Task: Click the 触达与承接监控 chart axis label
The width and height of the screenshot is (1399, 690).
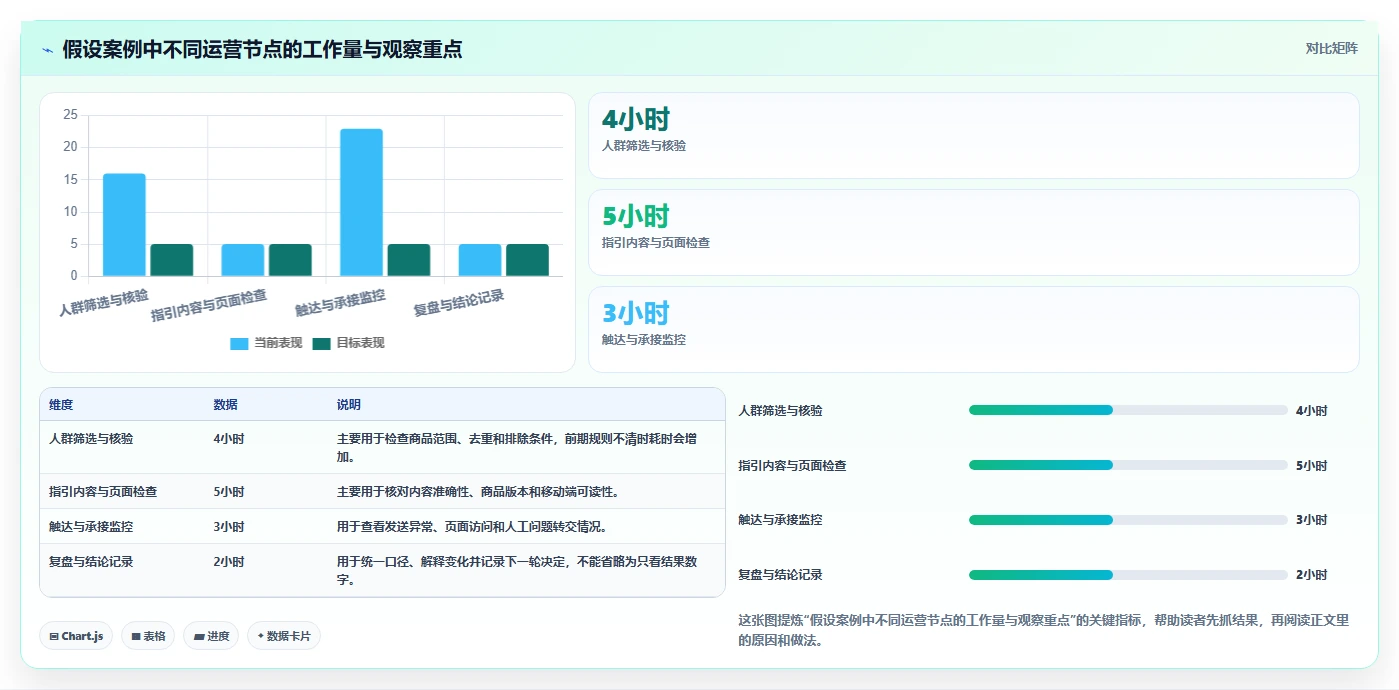Action: tap(340, 302)
